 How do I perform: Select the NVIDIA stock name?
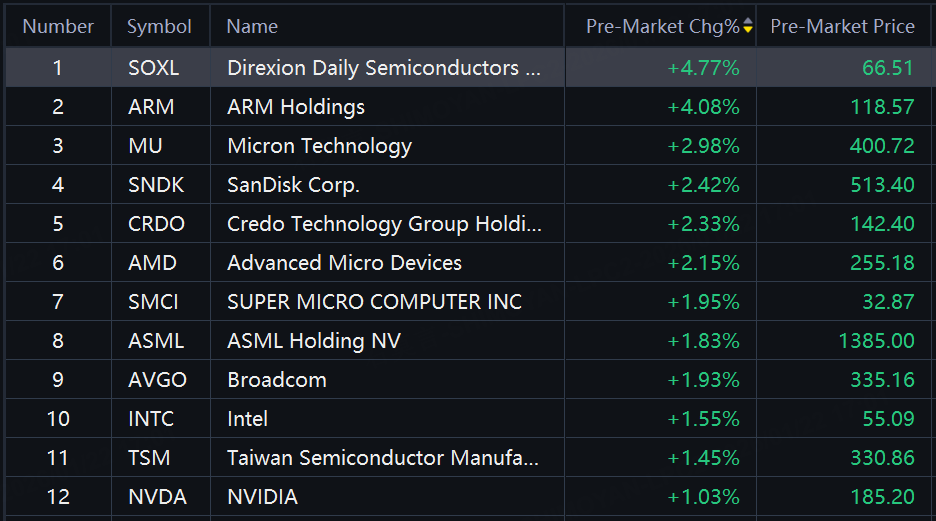262,497
